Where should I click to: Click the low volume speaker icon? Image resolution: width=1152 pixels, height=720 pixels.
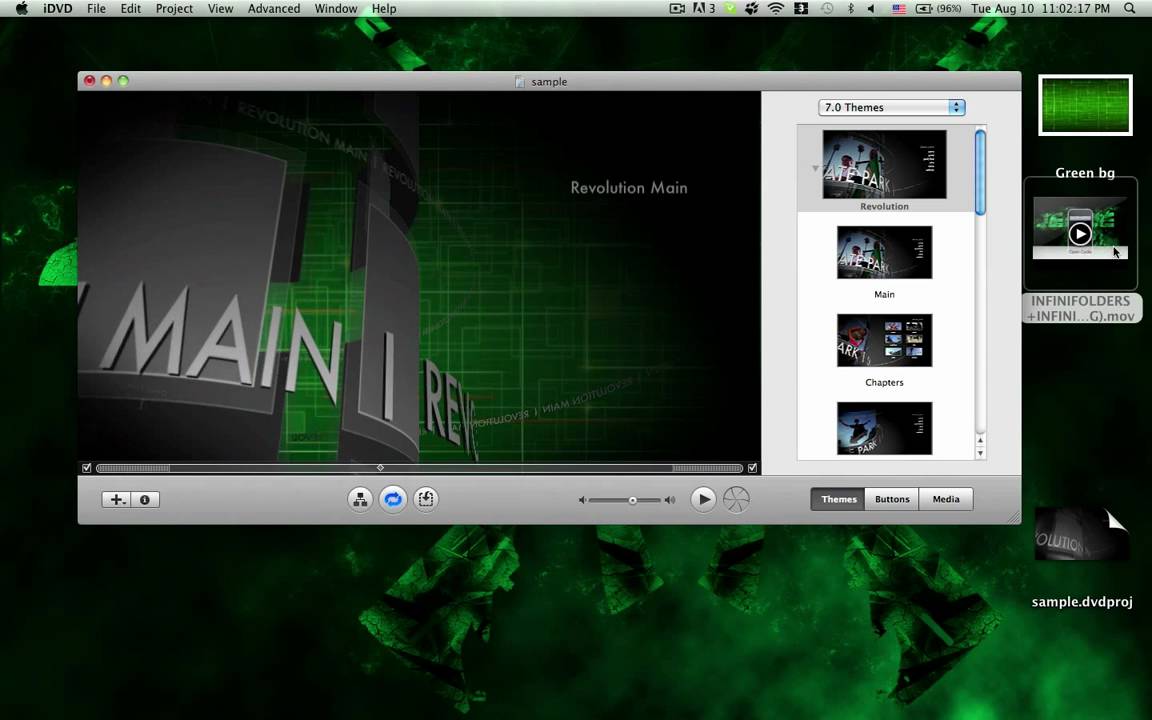point(582,500)
